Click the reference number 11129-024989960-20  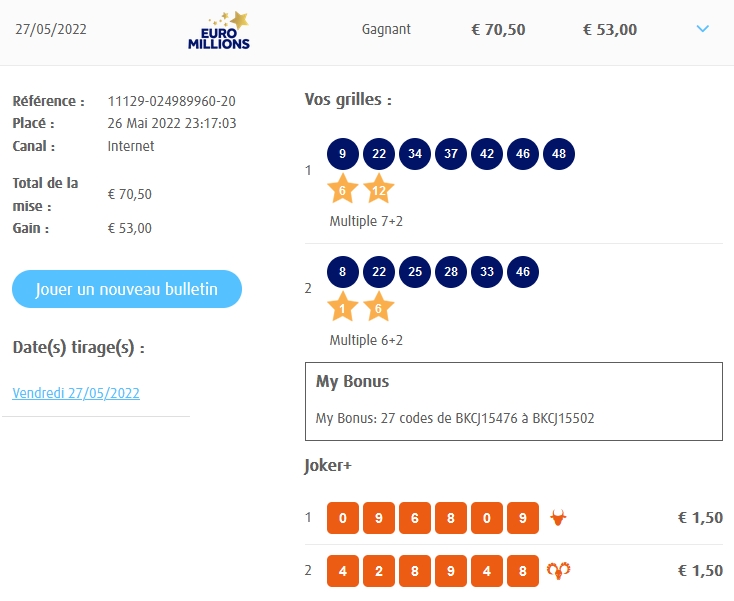[171, 101]
